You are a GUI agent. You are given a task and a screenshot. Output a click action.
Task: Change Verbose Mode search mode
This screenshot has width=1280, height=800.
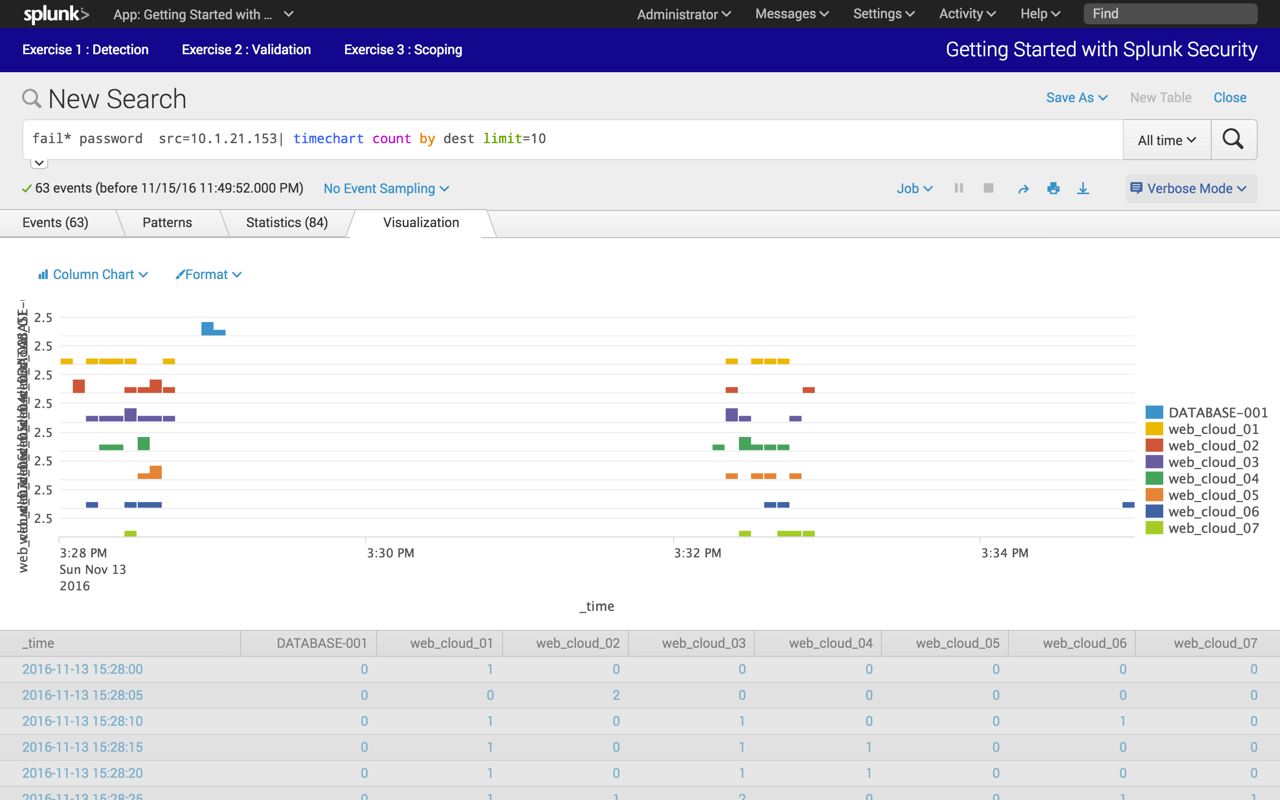click(1190, 188)
